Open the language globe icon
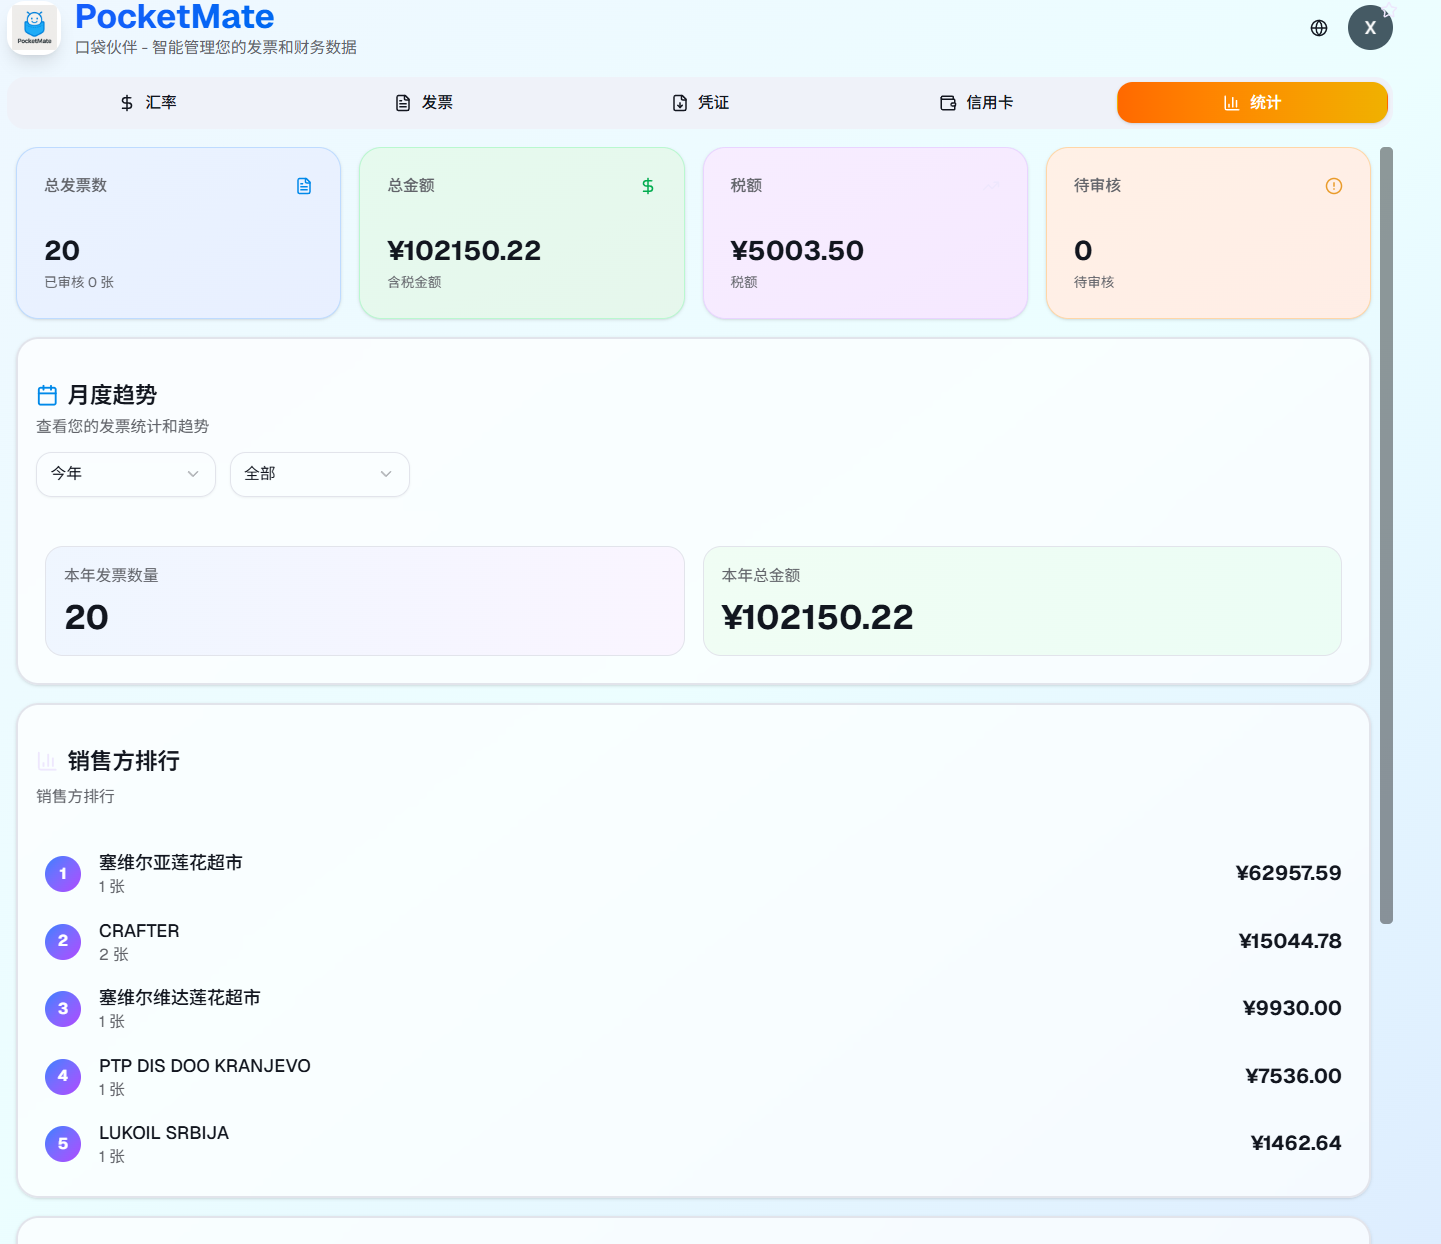 click(x=1319, y=28)
